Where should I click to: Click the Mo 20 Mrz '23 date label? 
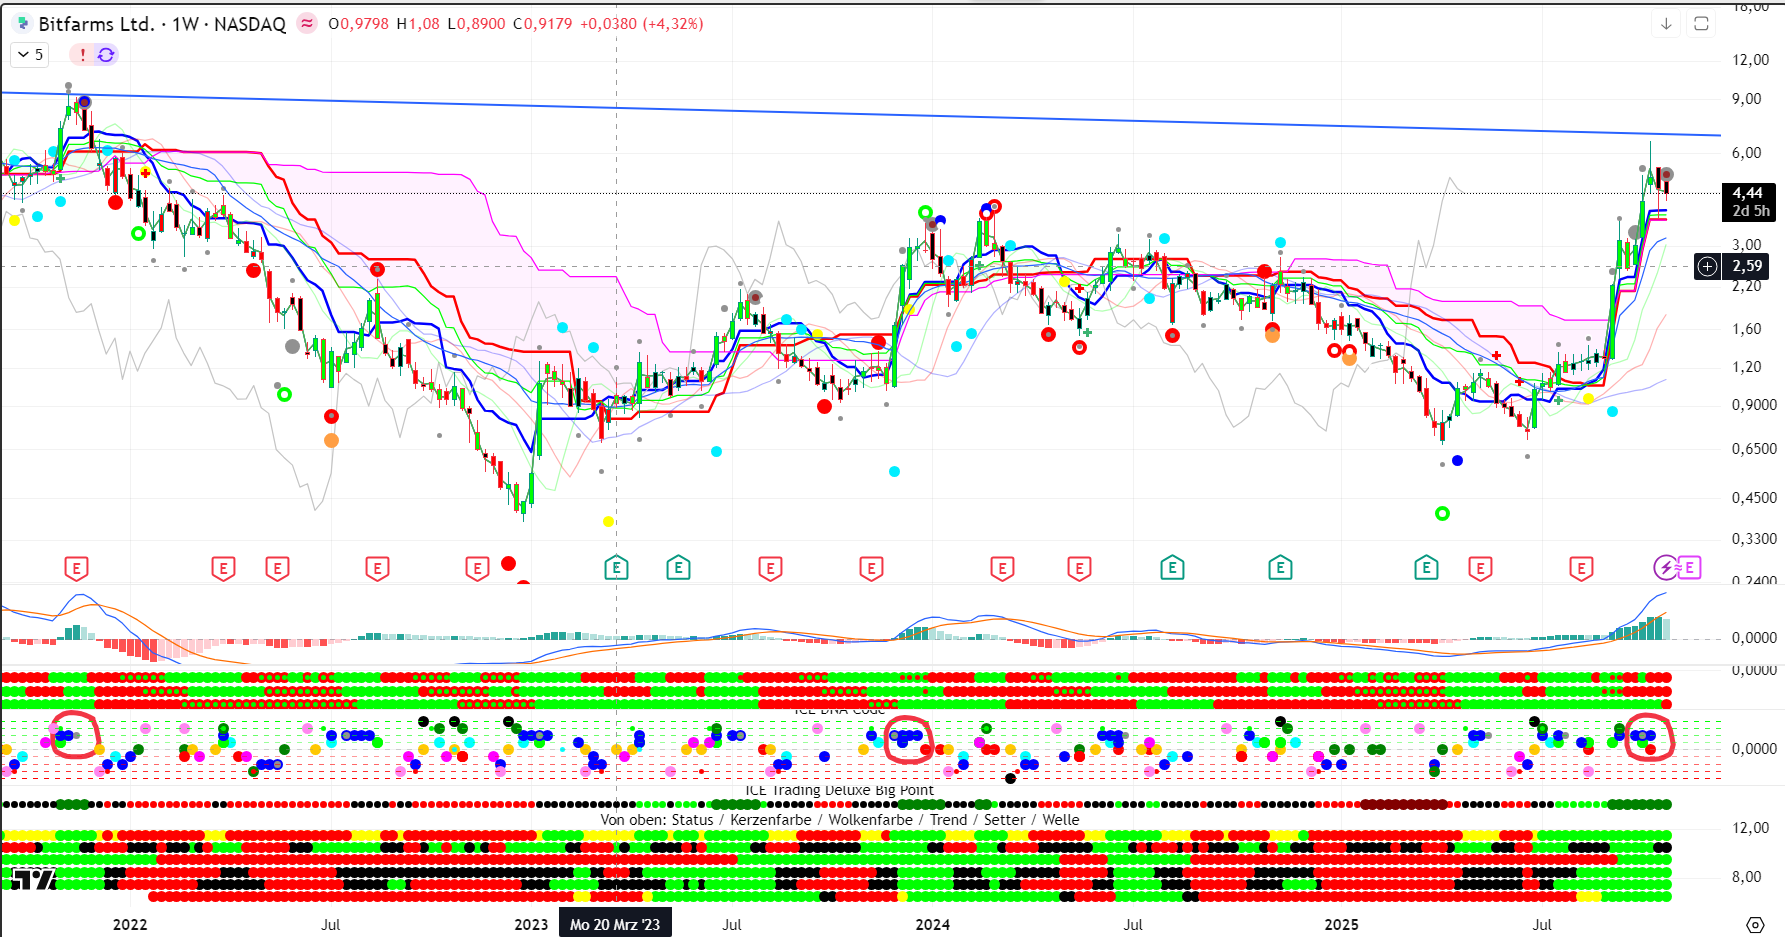tap(615, 924)
